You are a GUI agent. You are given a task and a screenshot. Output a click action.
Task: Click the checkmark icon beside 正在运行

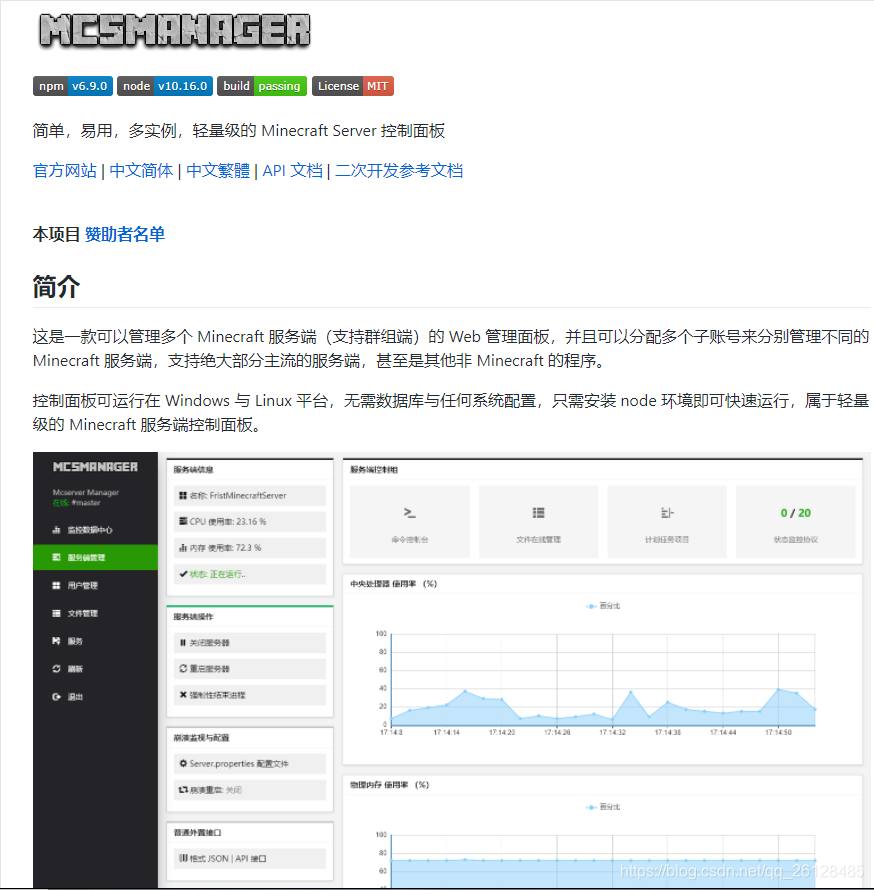click(x=183, y=574)
